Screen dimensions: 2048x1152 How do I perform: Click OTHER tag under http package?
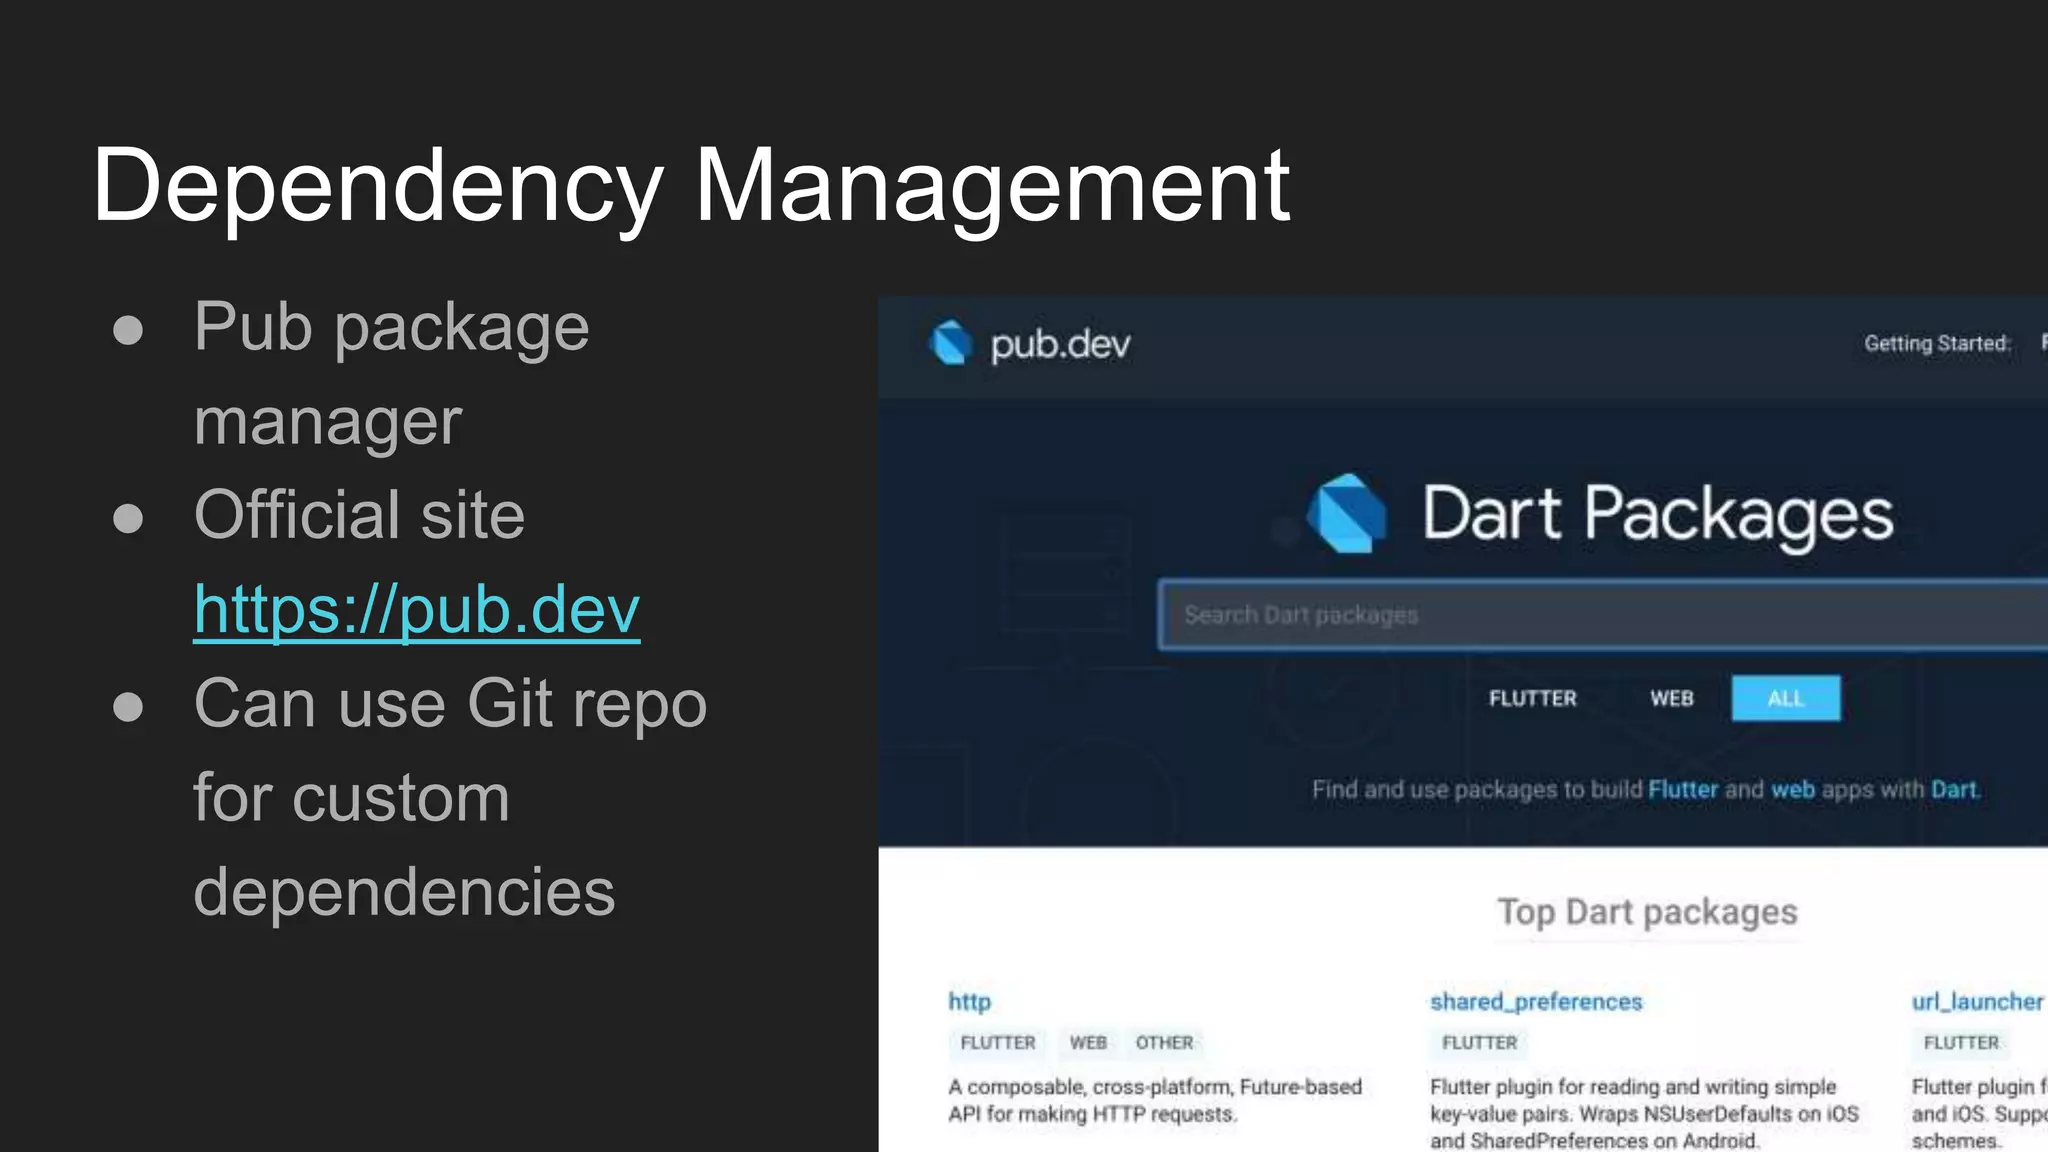(1164, 1043)
